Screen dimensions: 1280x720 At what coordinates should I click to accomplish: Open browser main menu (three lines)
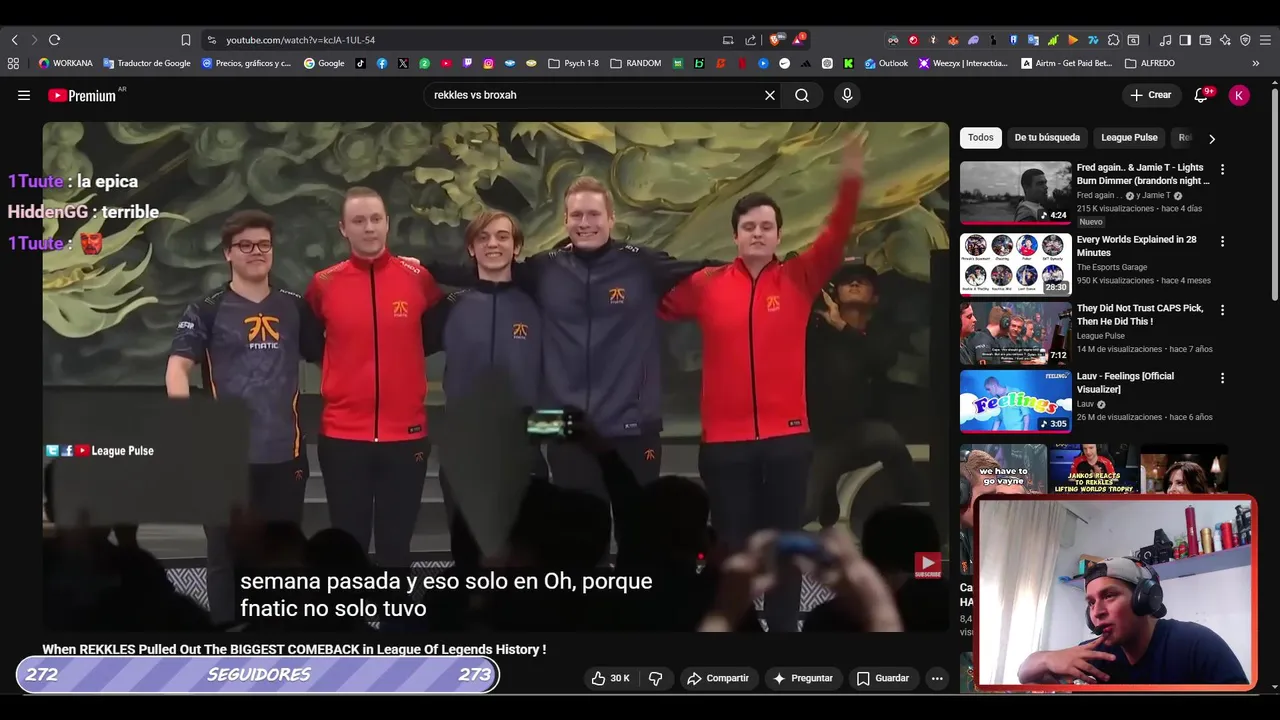[x=1265, y=40]
